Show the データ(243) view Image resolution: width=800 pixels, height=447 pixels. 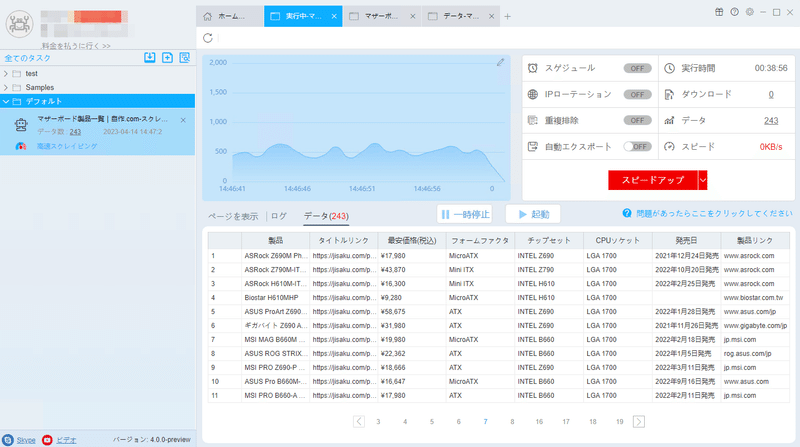[x=327, y=216]
